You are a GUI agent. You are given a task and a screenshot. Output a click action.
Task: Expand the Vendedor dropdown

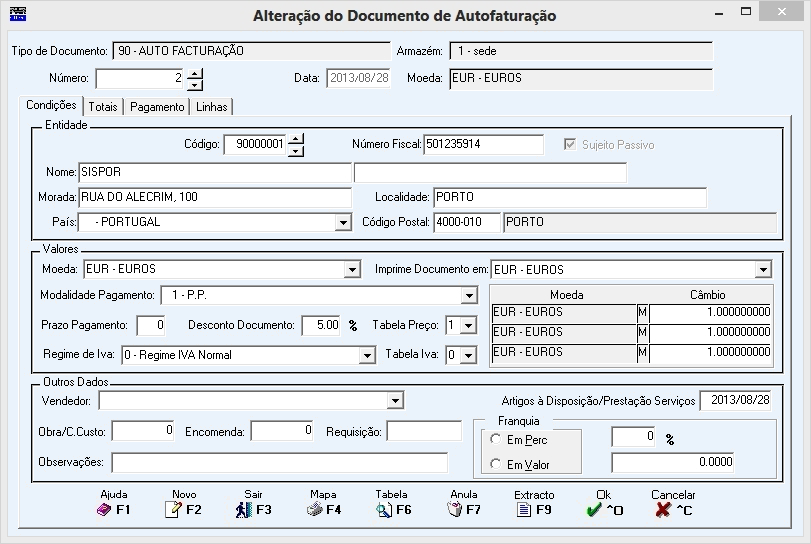tap(395, 400)
